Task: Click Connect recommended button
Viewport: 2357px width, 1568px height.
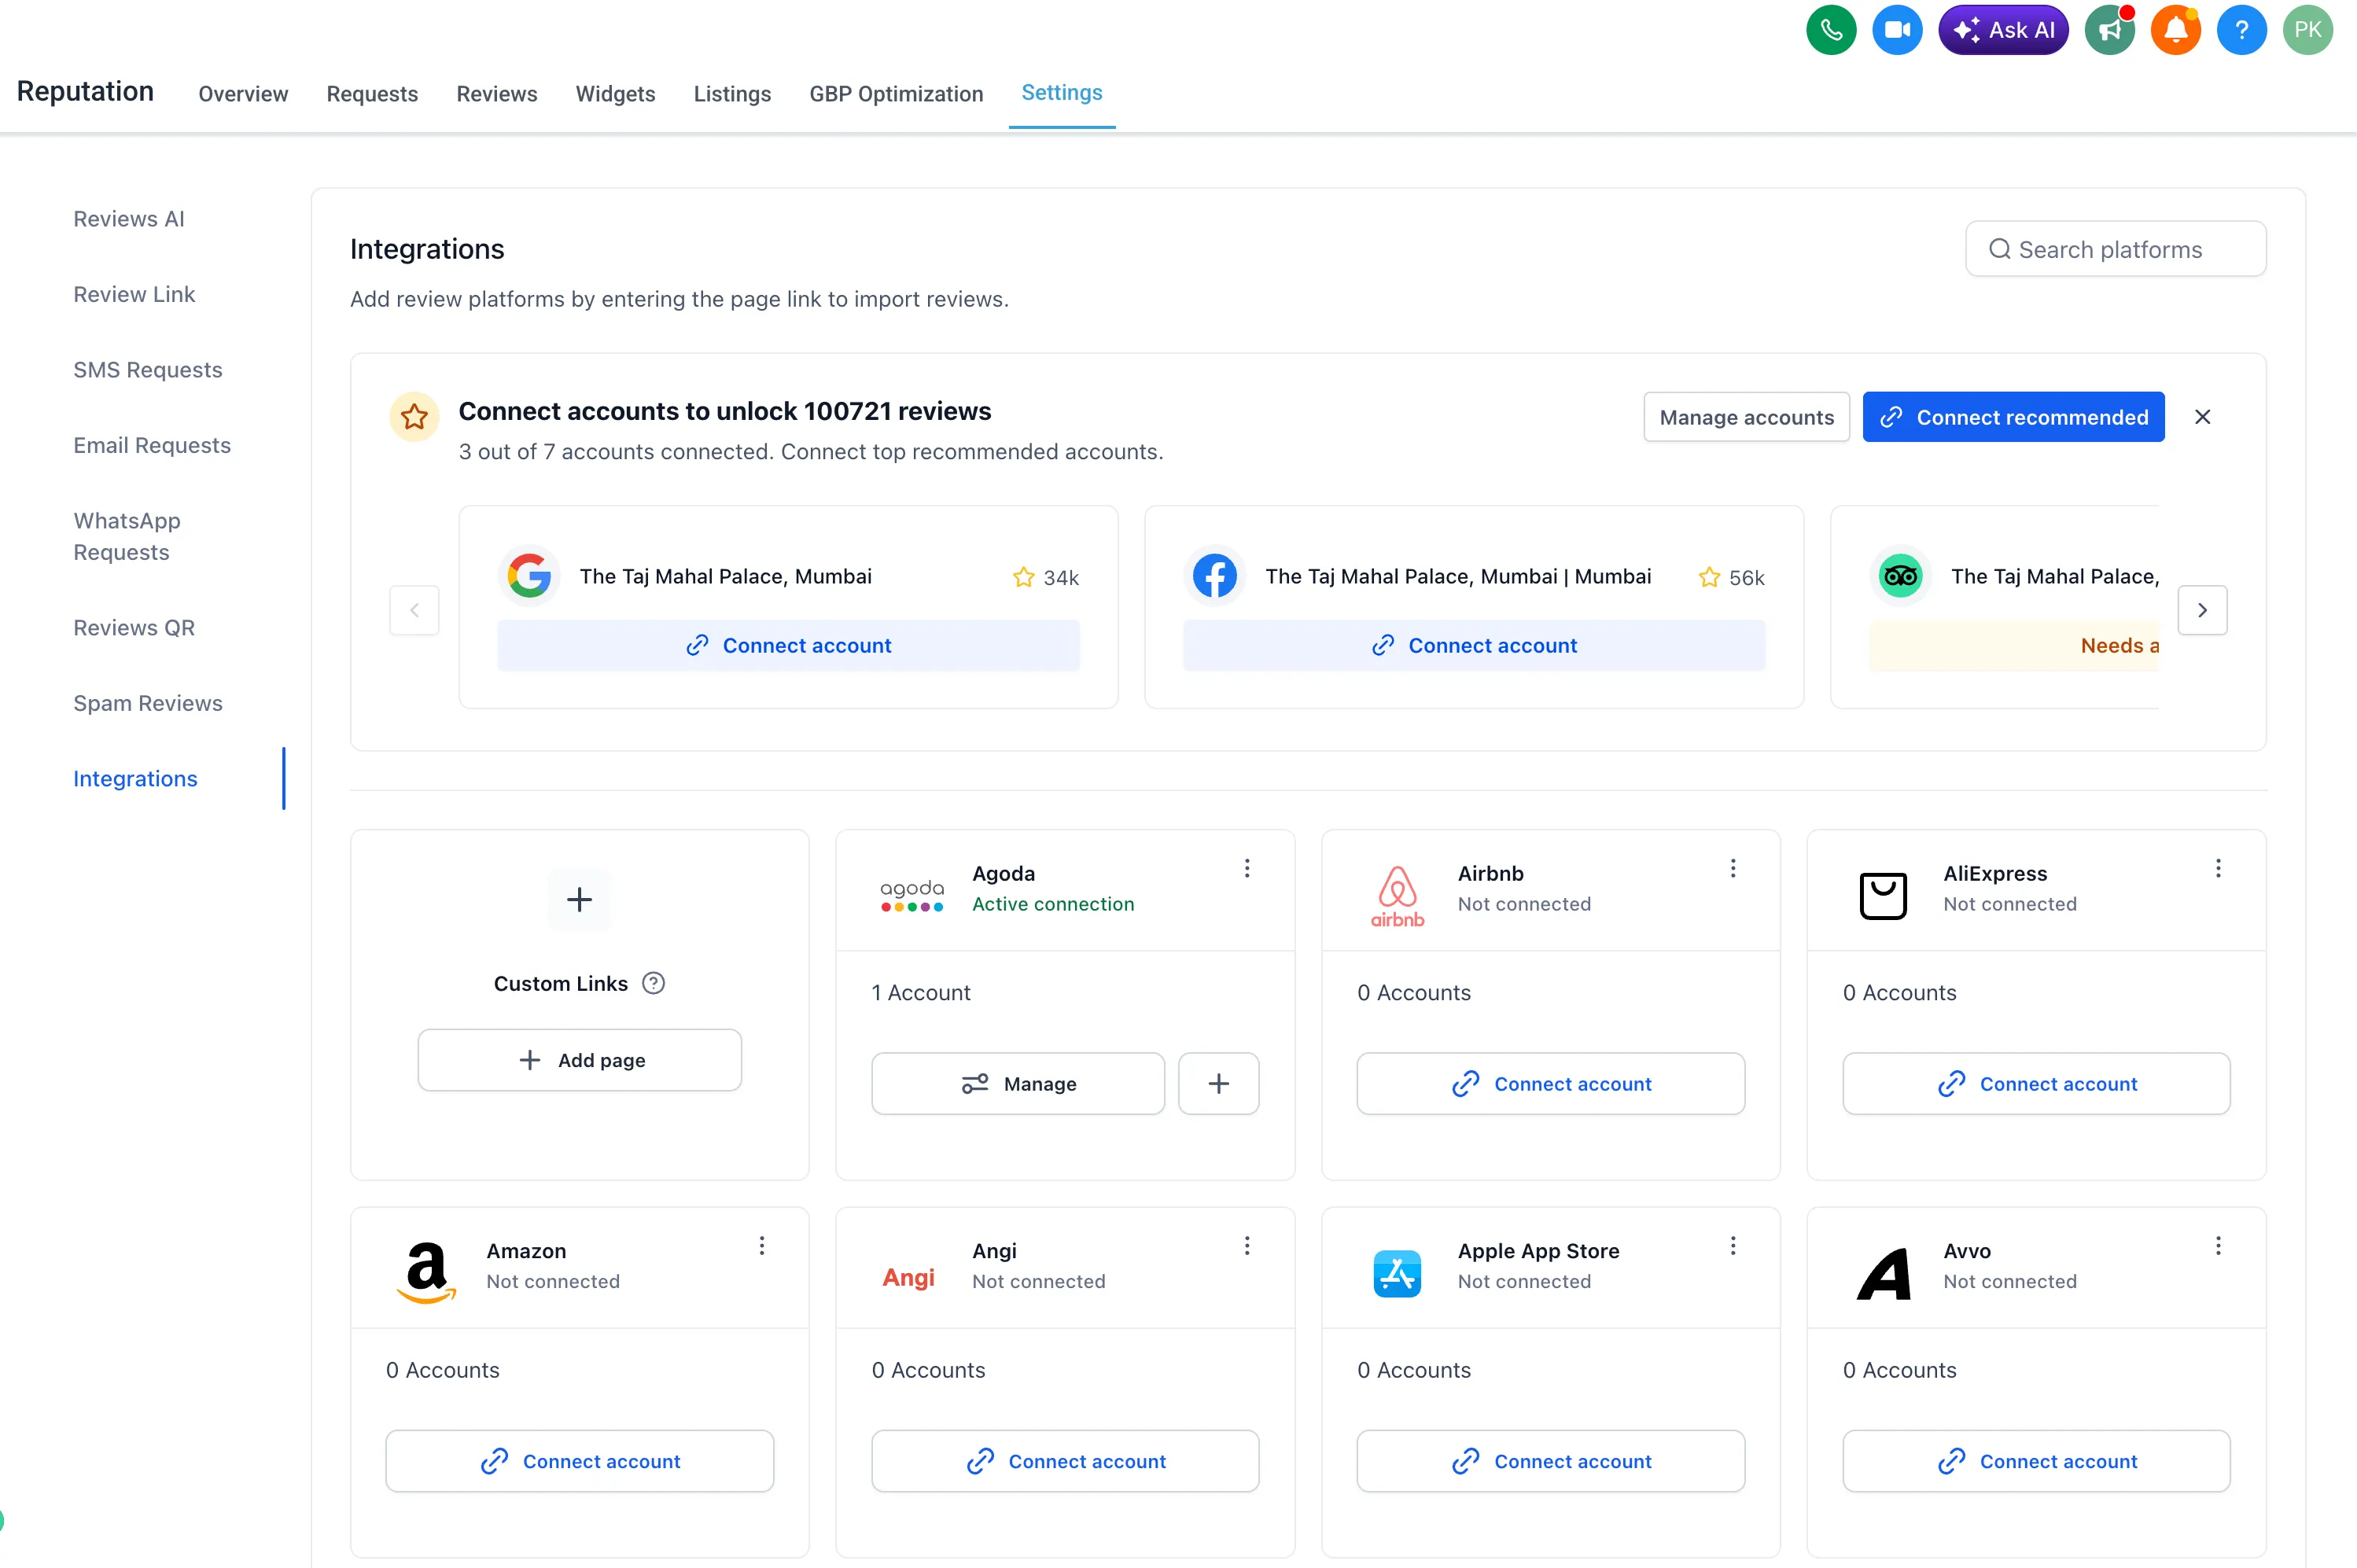Action: (x=2013, y=417)
